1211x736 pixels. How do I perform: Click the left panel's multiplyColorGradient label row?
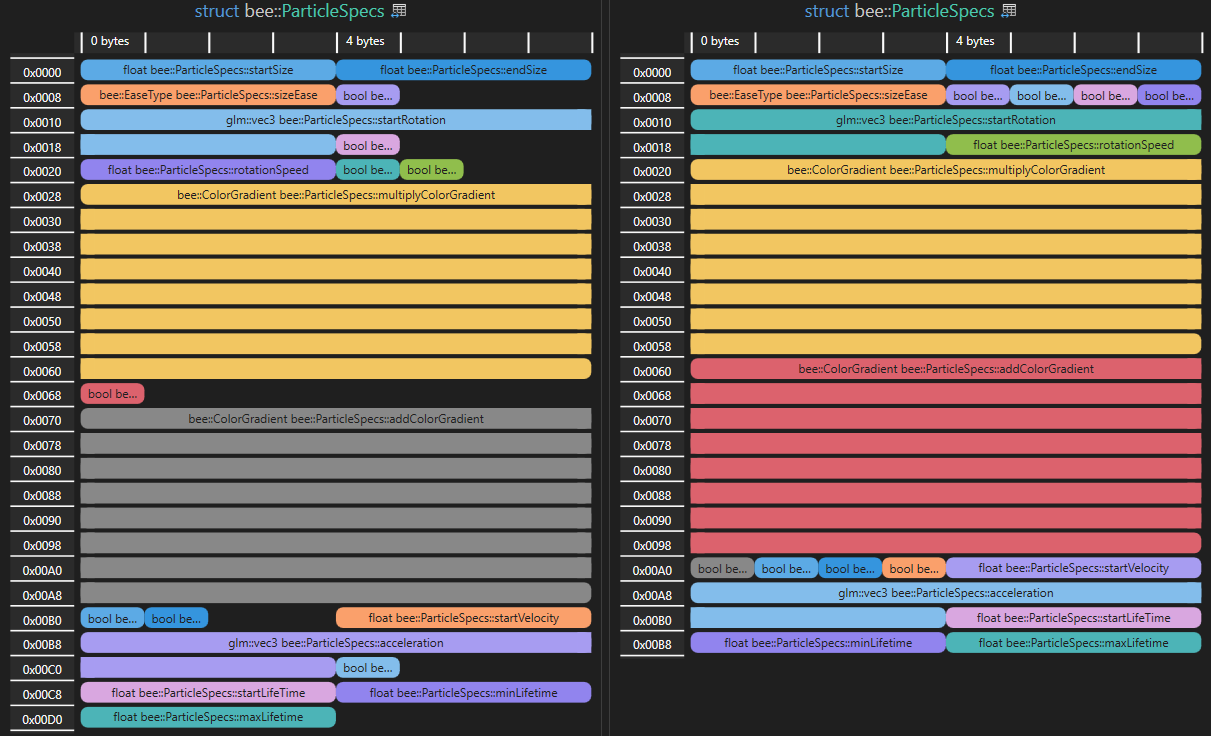(336, 195)
